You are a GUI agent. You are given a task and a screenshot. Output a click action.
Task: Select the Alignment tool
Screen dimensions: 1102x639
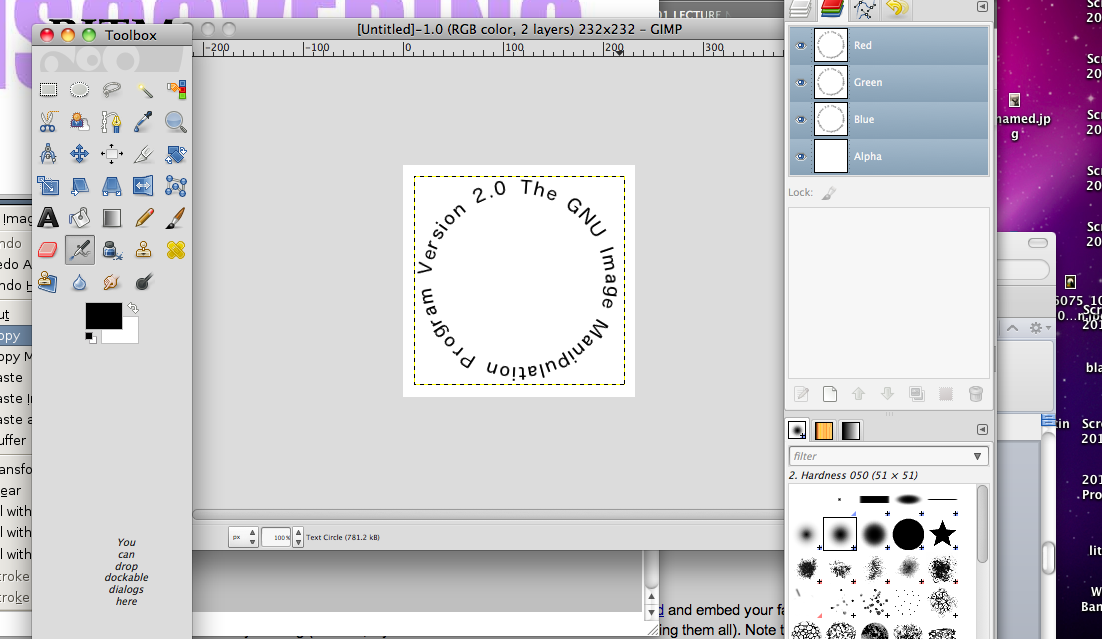pyautogui.click(x=111, y=153)
